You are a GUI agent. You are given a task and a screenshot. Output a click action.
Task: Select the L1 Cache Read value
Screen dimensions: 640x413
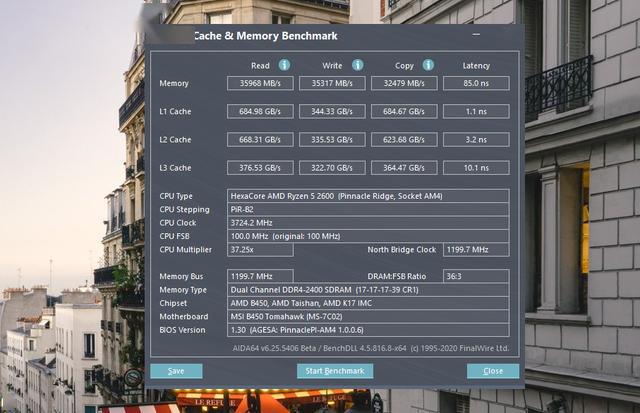tap(260, 111)
